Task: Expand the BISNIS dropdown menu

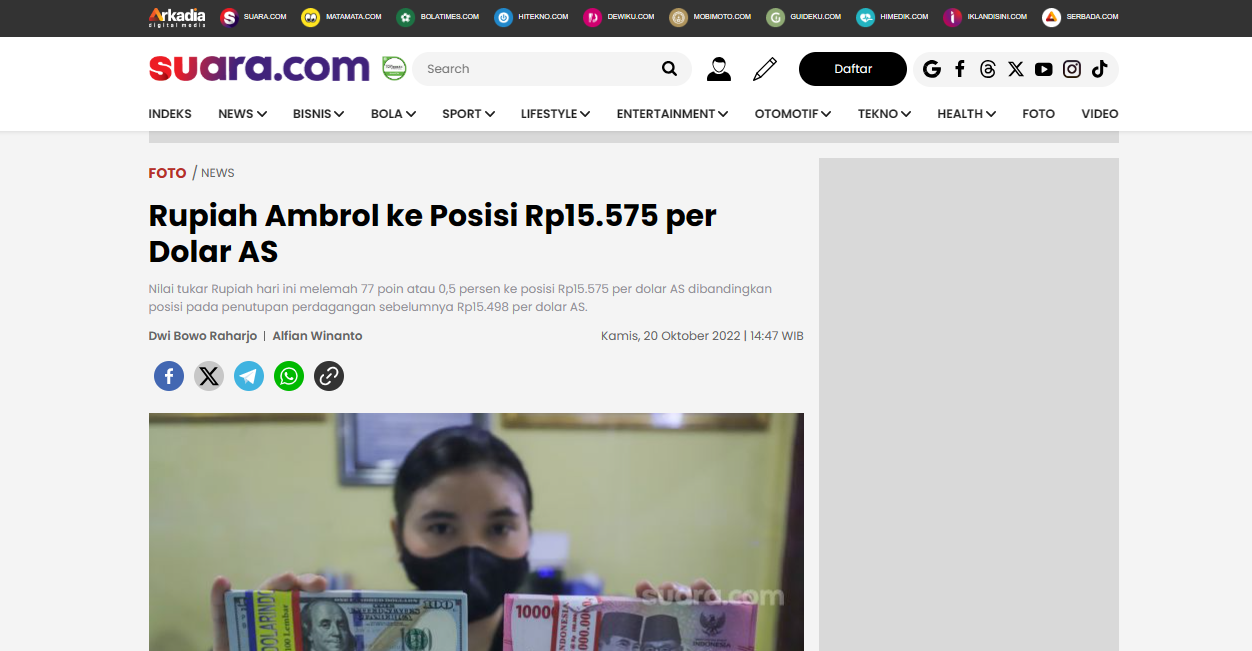Action: (319, 114)
